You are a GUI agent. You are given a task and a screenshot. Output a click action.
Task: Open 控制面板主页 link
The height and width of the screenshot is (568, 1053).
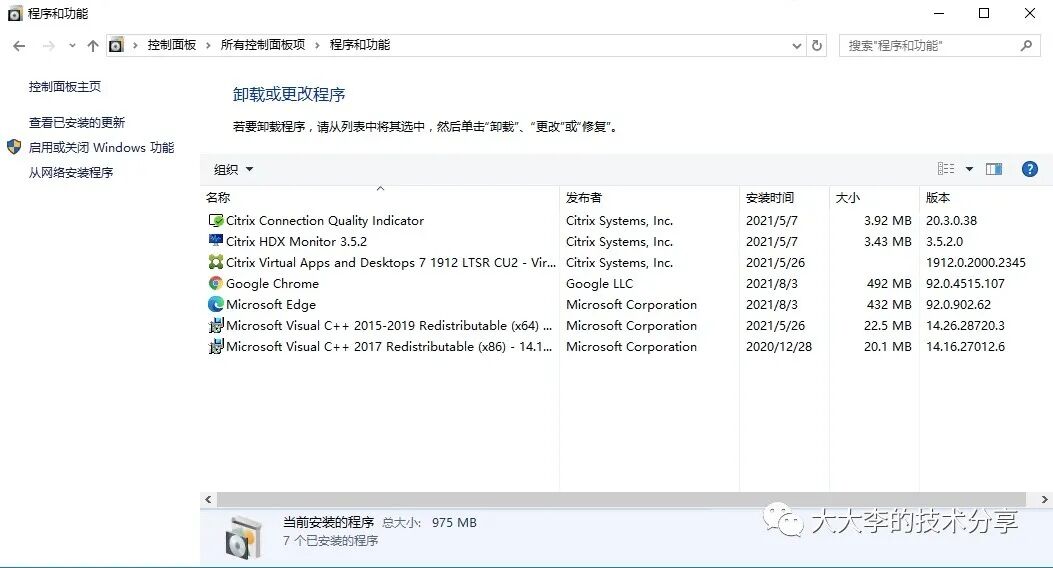pyautogui.click(x=64, y=87)
